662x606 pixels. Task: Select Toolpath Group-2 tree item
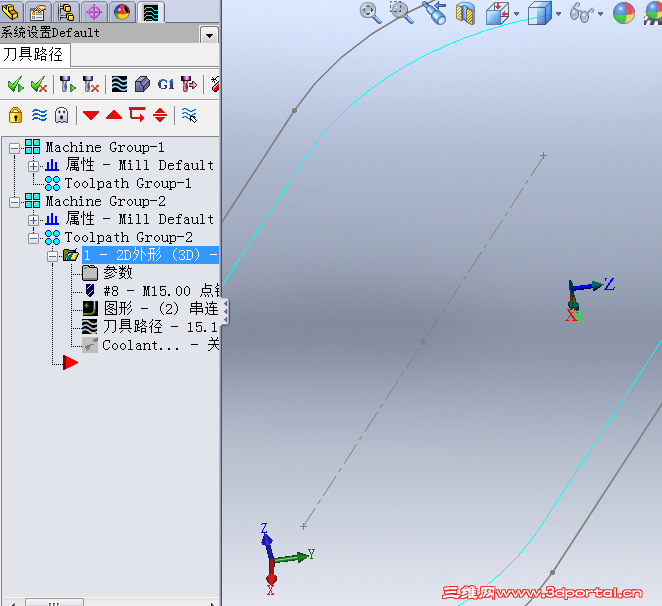tap(128, 237)
